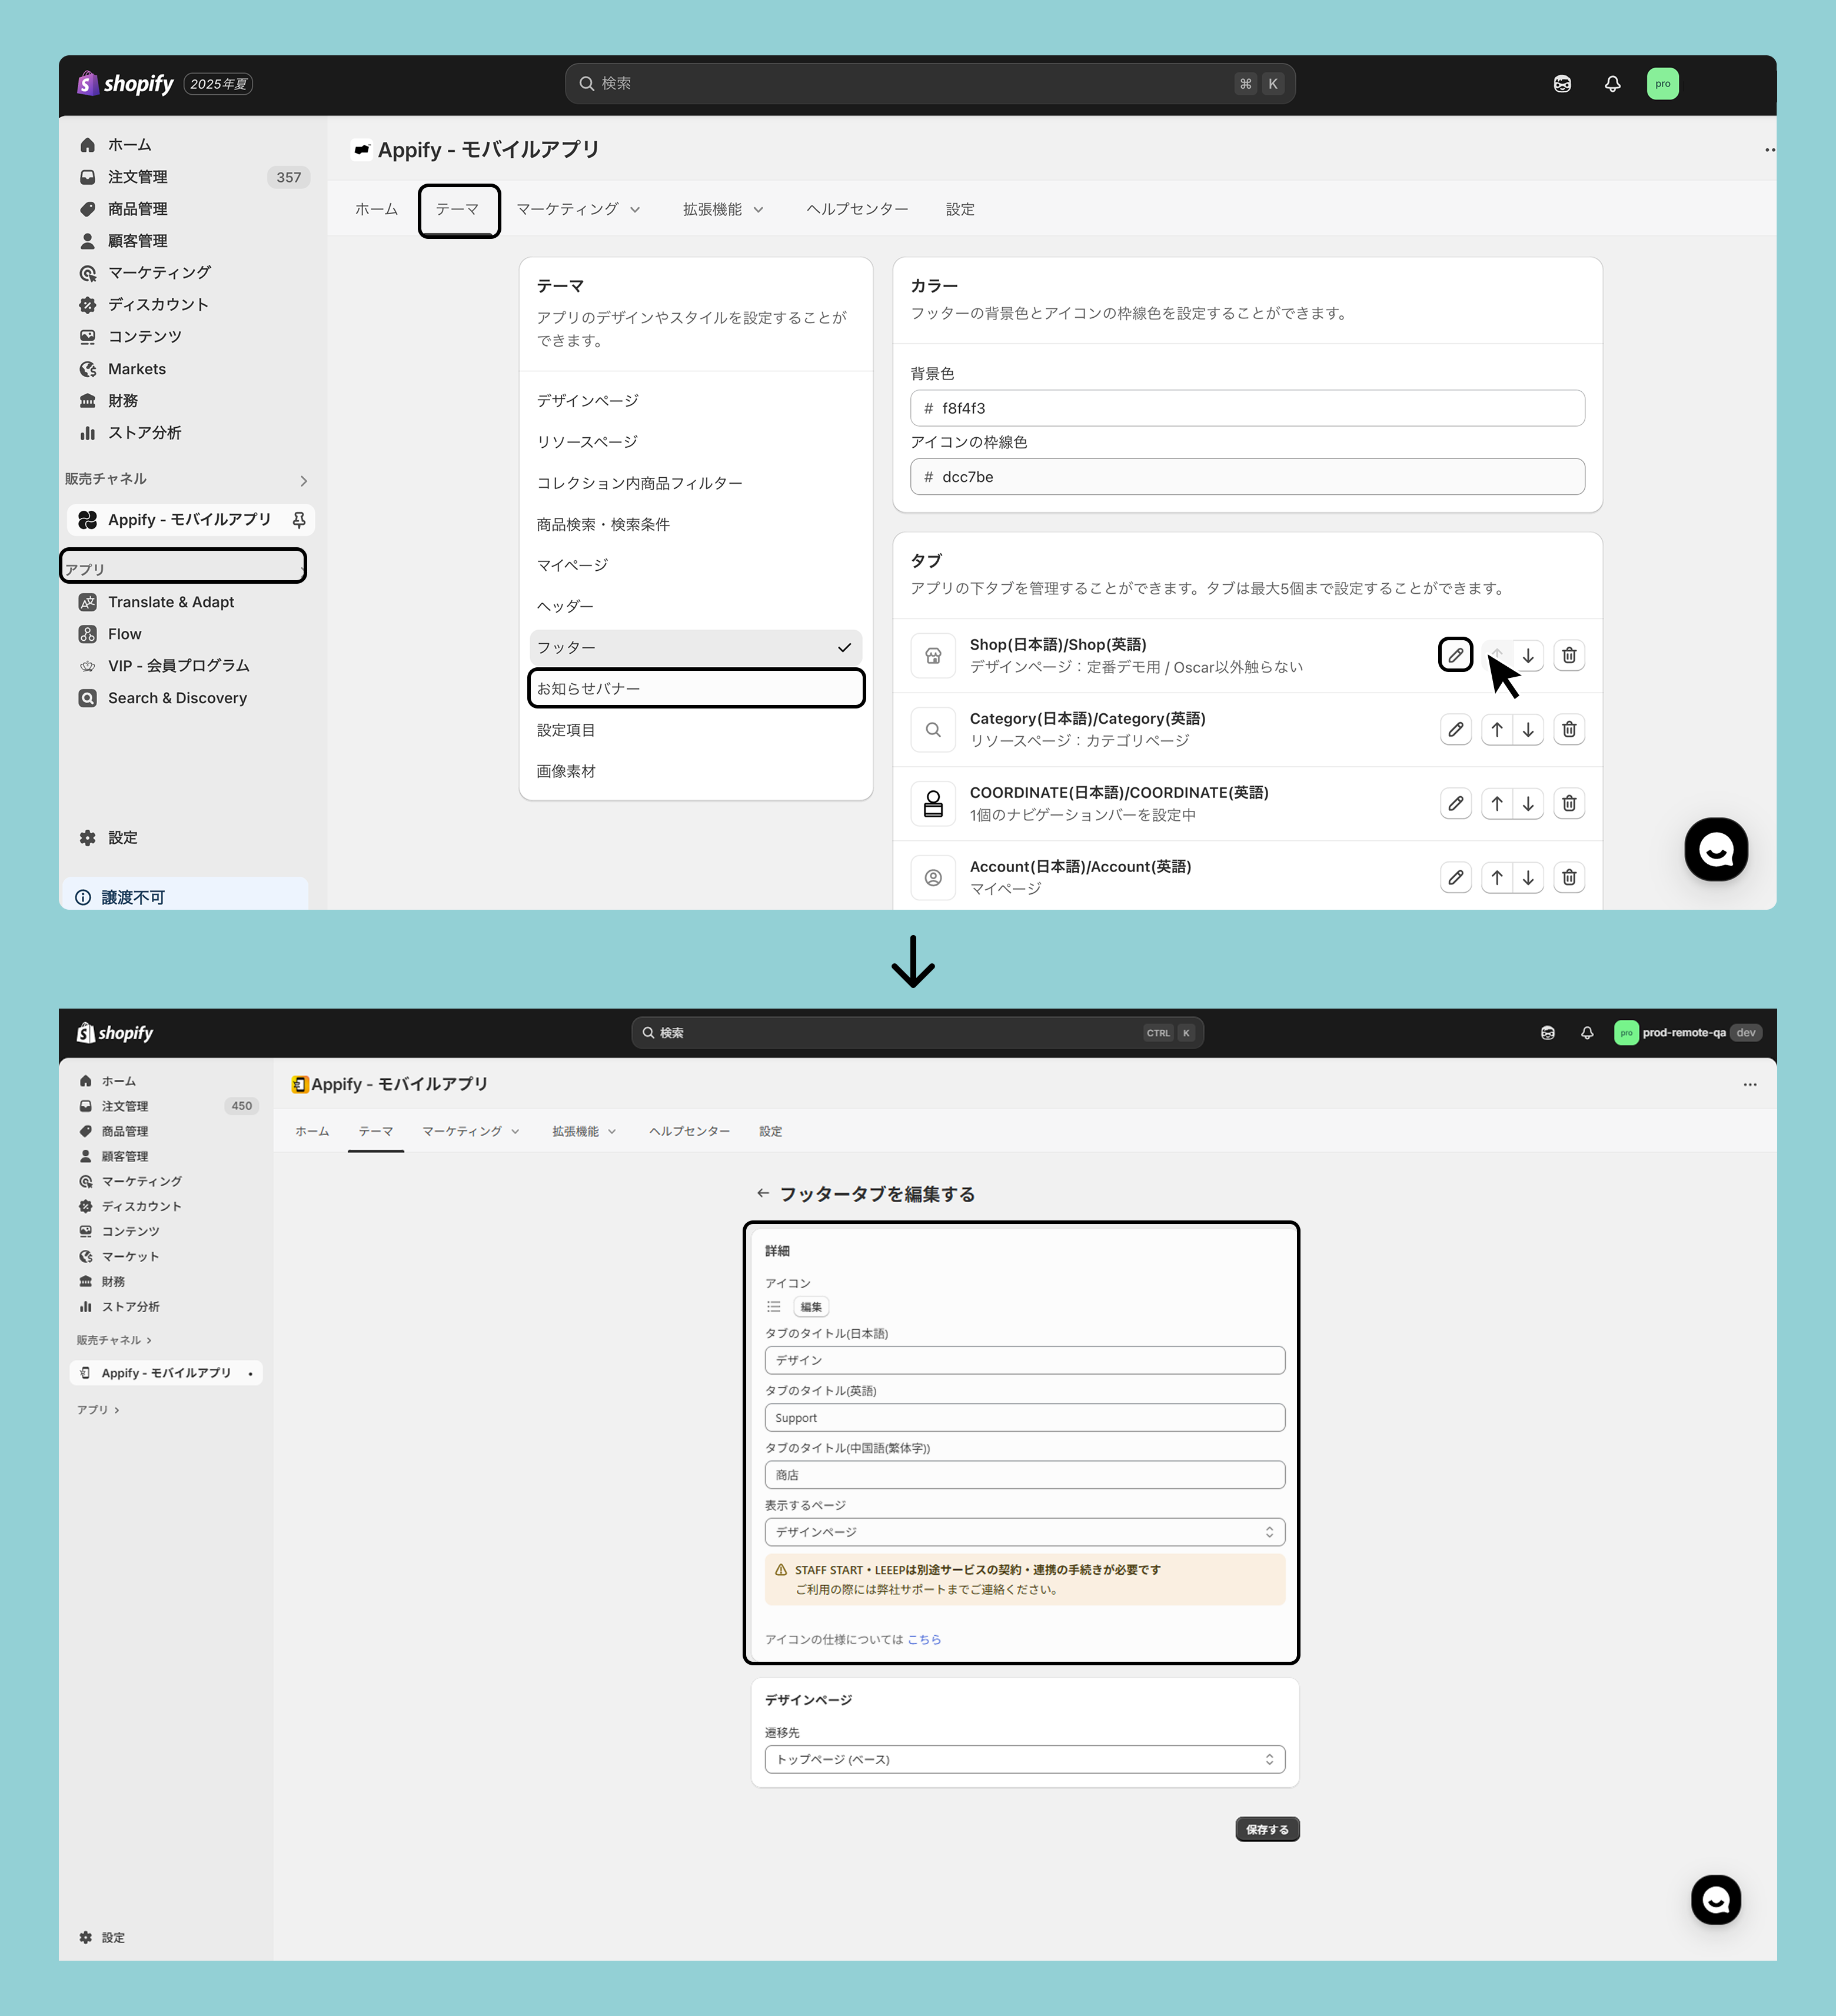Switch to the ヘルプセンター tab in the upper nav
Viewport: 1836px width, 2016px height.
pyautogui.click(x=857, y=209)
